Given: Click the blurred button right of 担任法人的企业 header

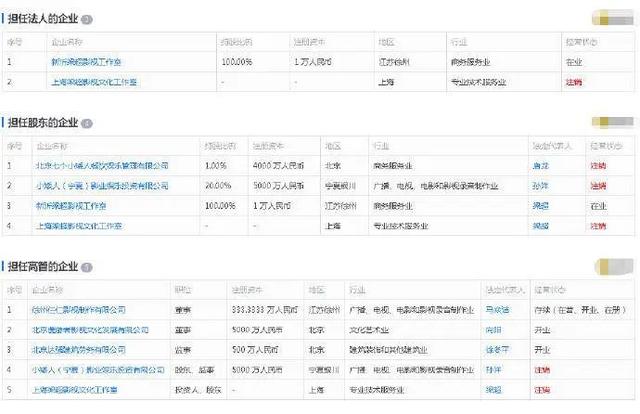Looking at the screenshot, I should coord(613,18).
